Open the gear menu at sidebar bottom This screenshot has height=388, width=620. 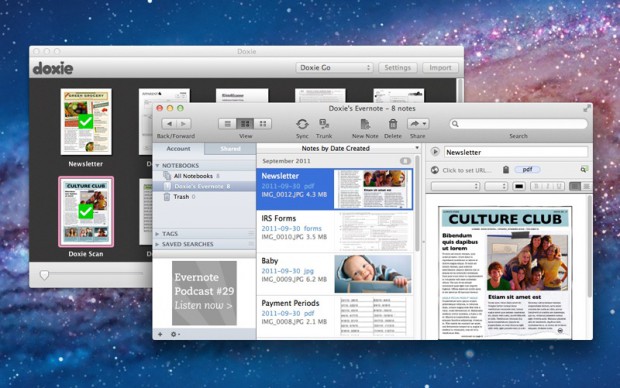click(175, 334)
